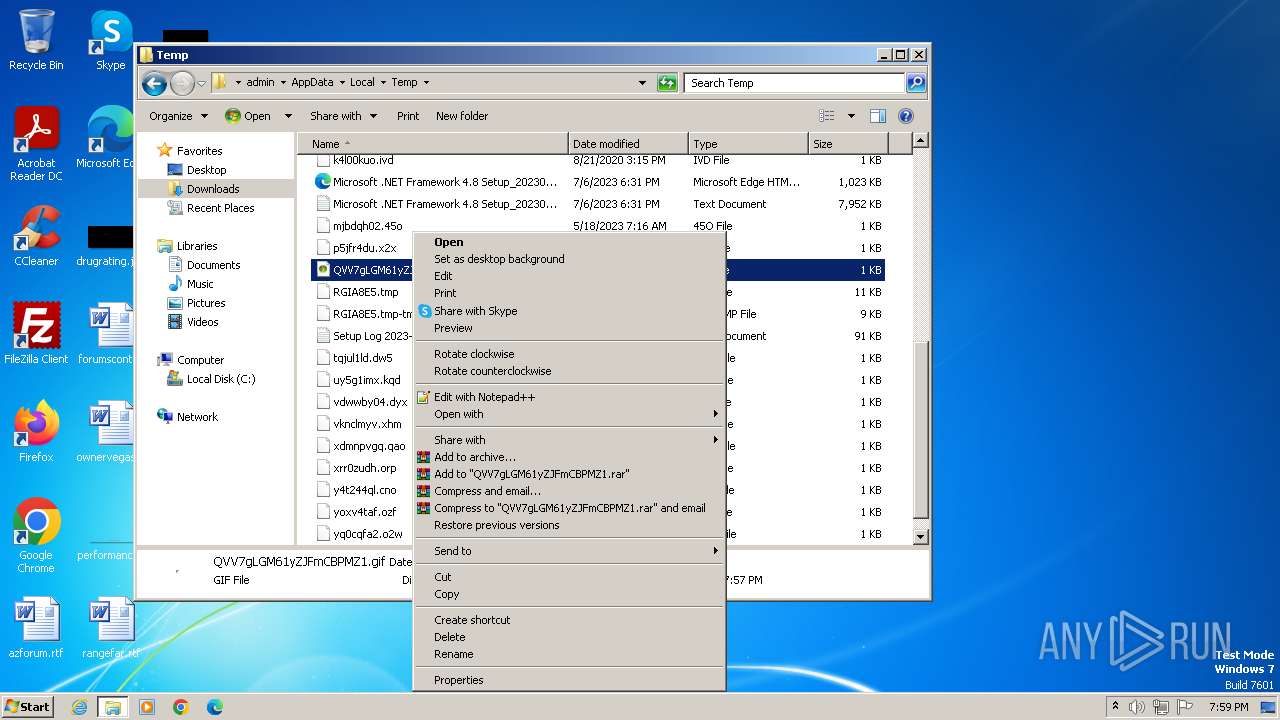Click the Explorer Back navigation button
This screenshot has height=720, width=1280.
154,83
